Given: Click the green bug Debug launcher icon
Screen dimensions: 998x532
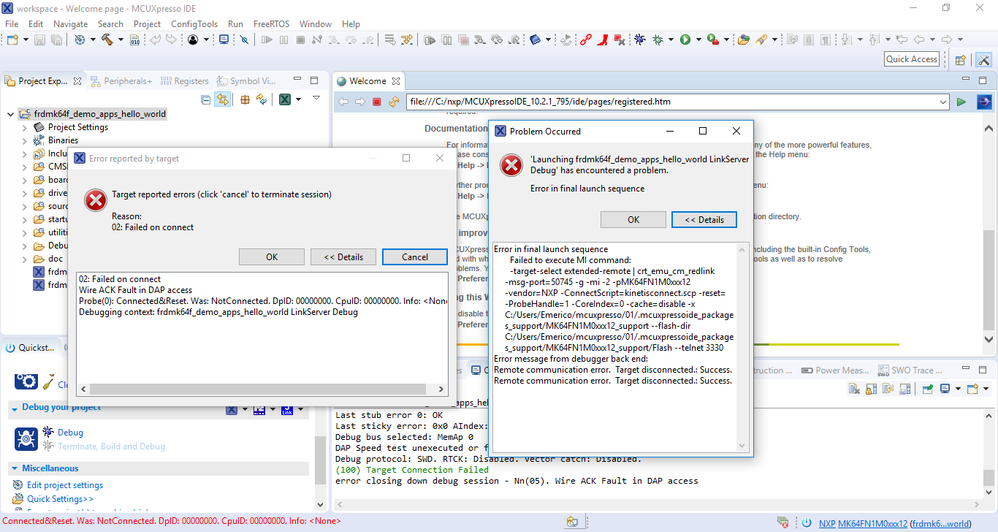Looking at the screenshot, I should click(x=657, y=39).
